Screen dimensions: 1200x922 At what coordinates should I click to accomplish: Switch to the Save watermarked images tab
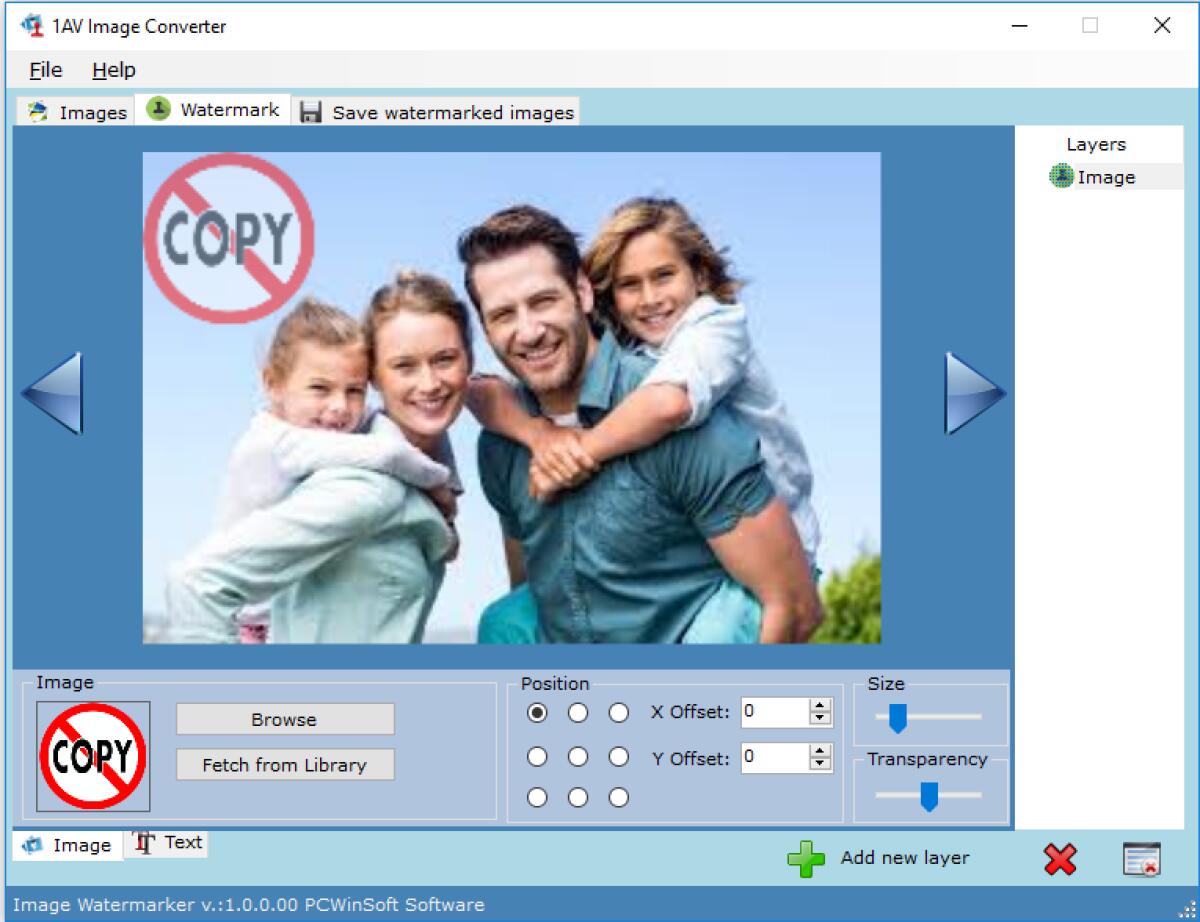438,112
